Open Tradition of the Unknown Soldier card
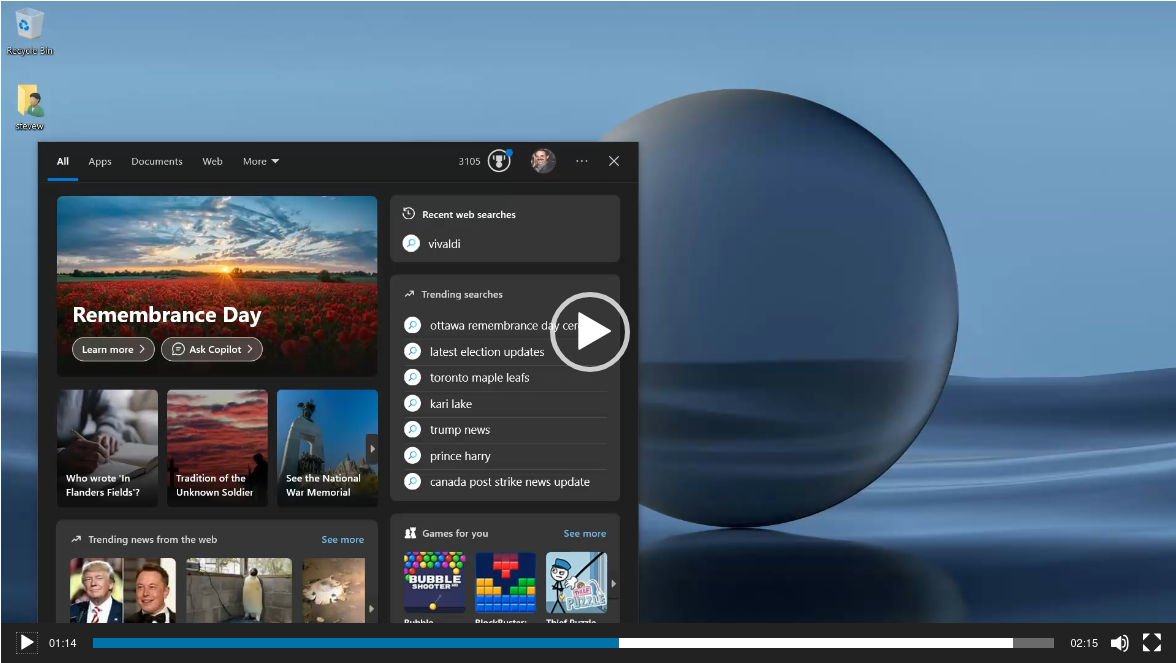Viewport: 1176px width, 663px height. click(218, 448)
